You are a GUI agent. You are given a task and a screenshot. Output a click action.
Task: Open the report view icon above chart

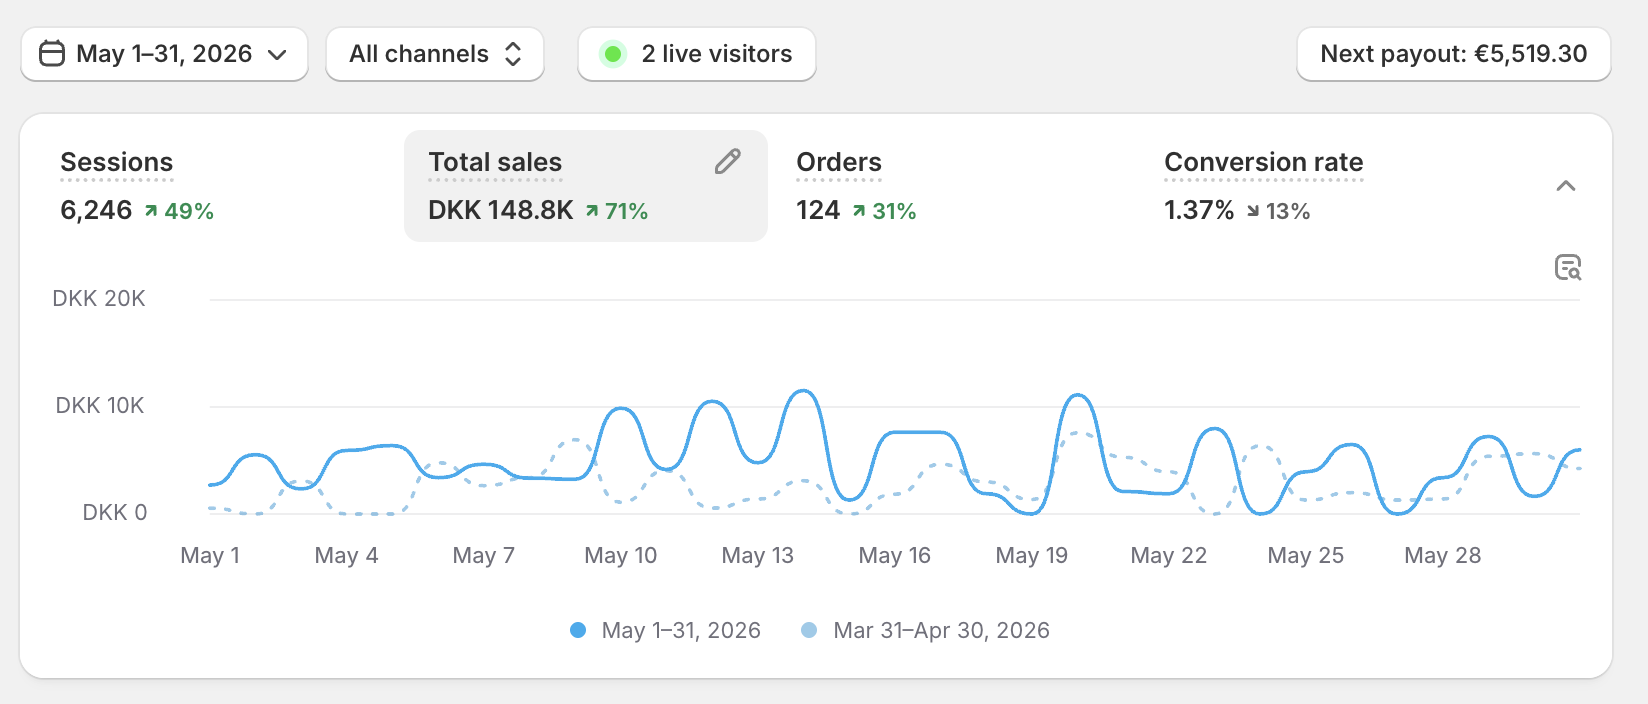(1568, 267)
